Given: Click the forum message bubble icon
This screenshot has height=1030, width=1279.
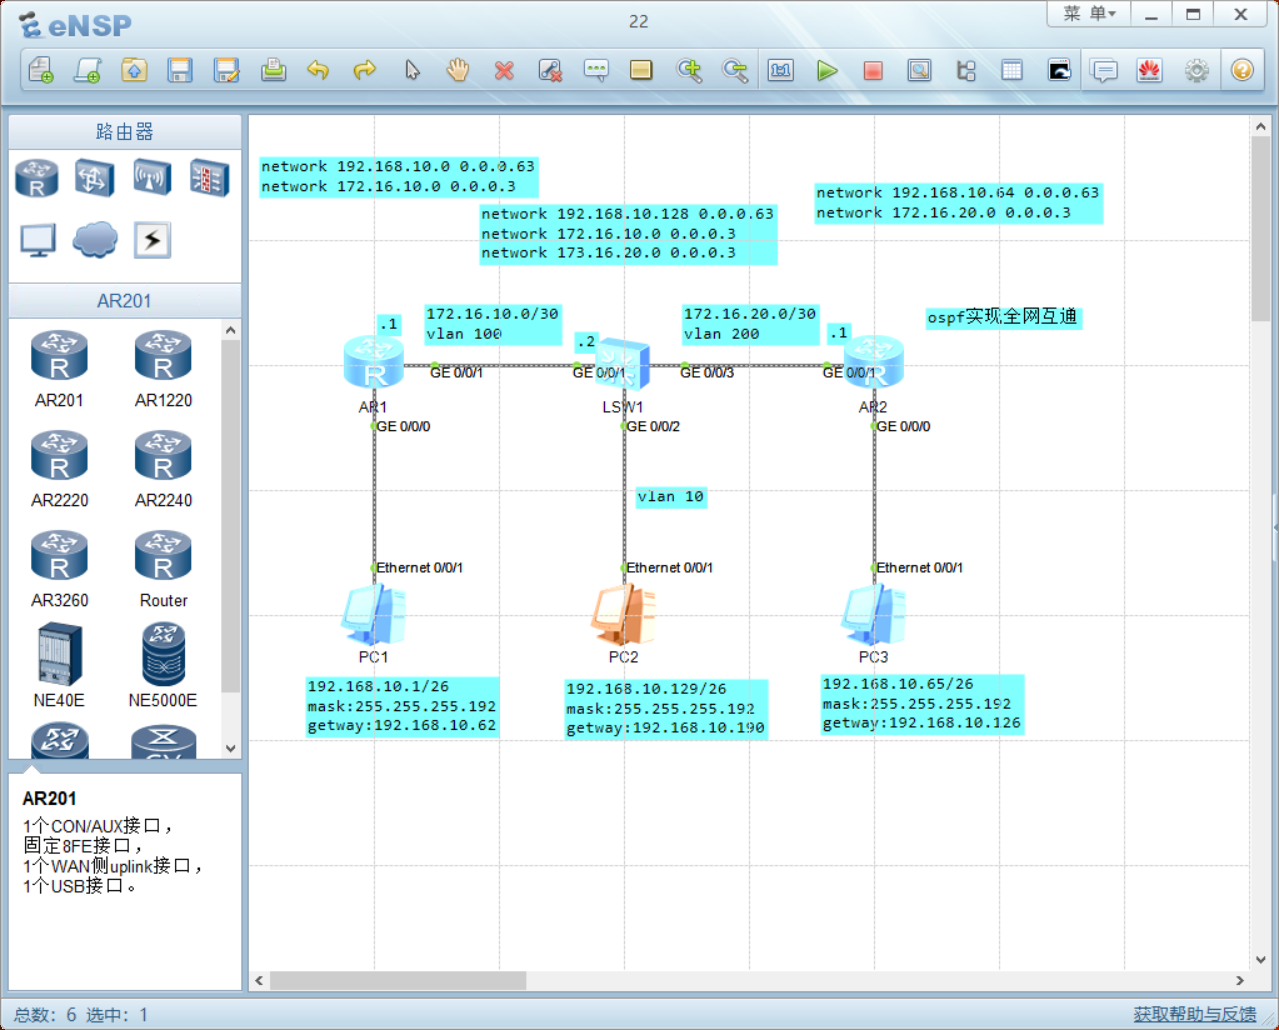Looking at the screenshot, I should point(1104,70).
